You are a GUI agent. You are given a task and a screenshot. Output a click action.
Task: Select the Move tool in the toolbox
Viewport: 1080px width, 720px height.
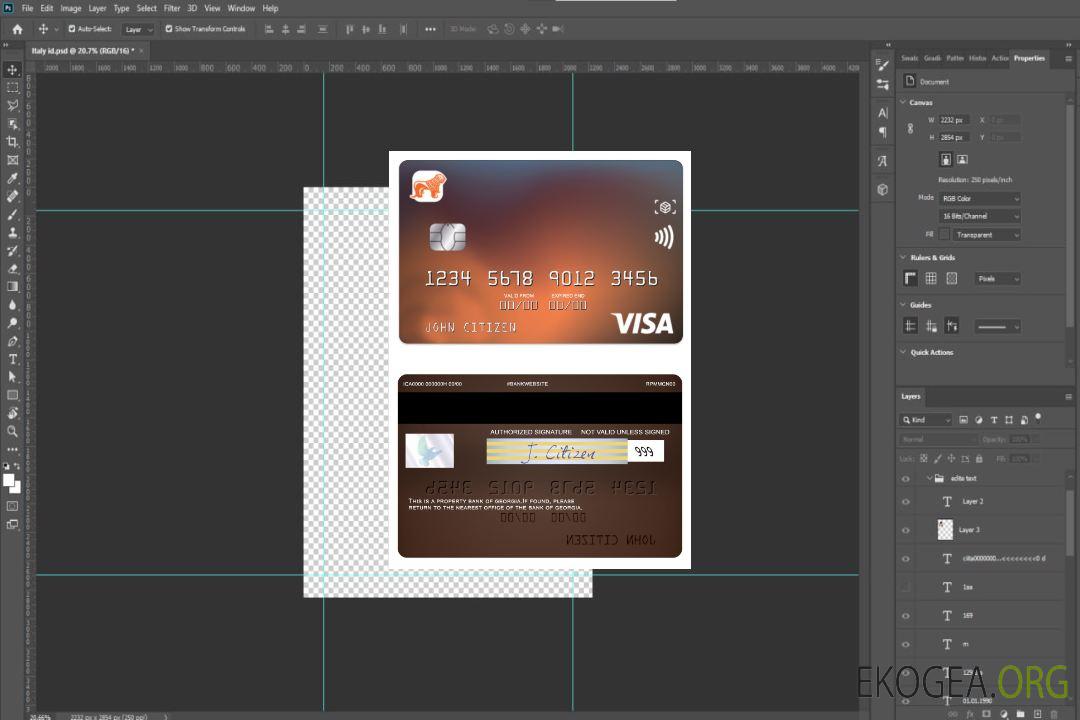(x=12, y=70)
